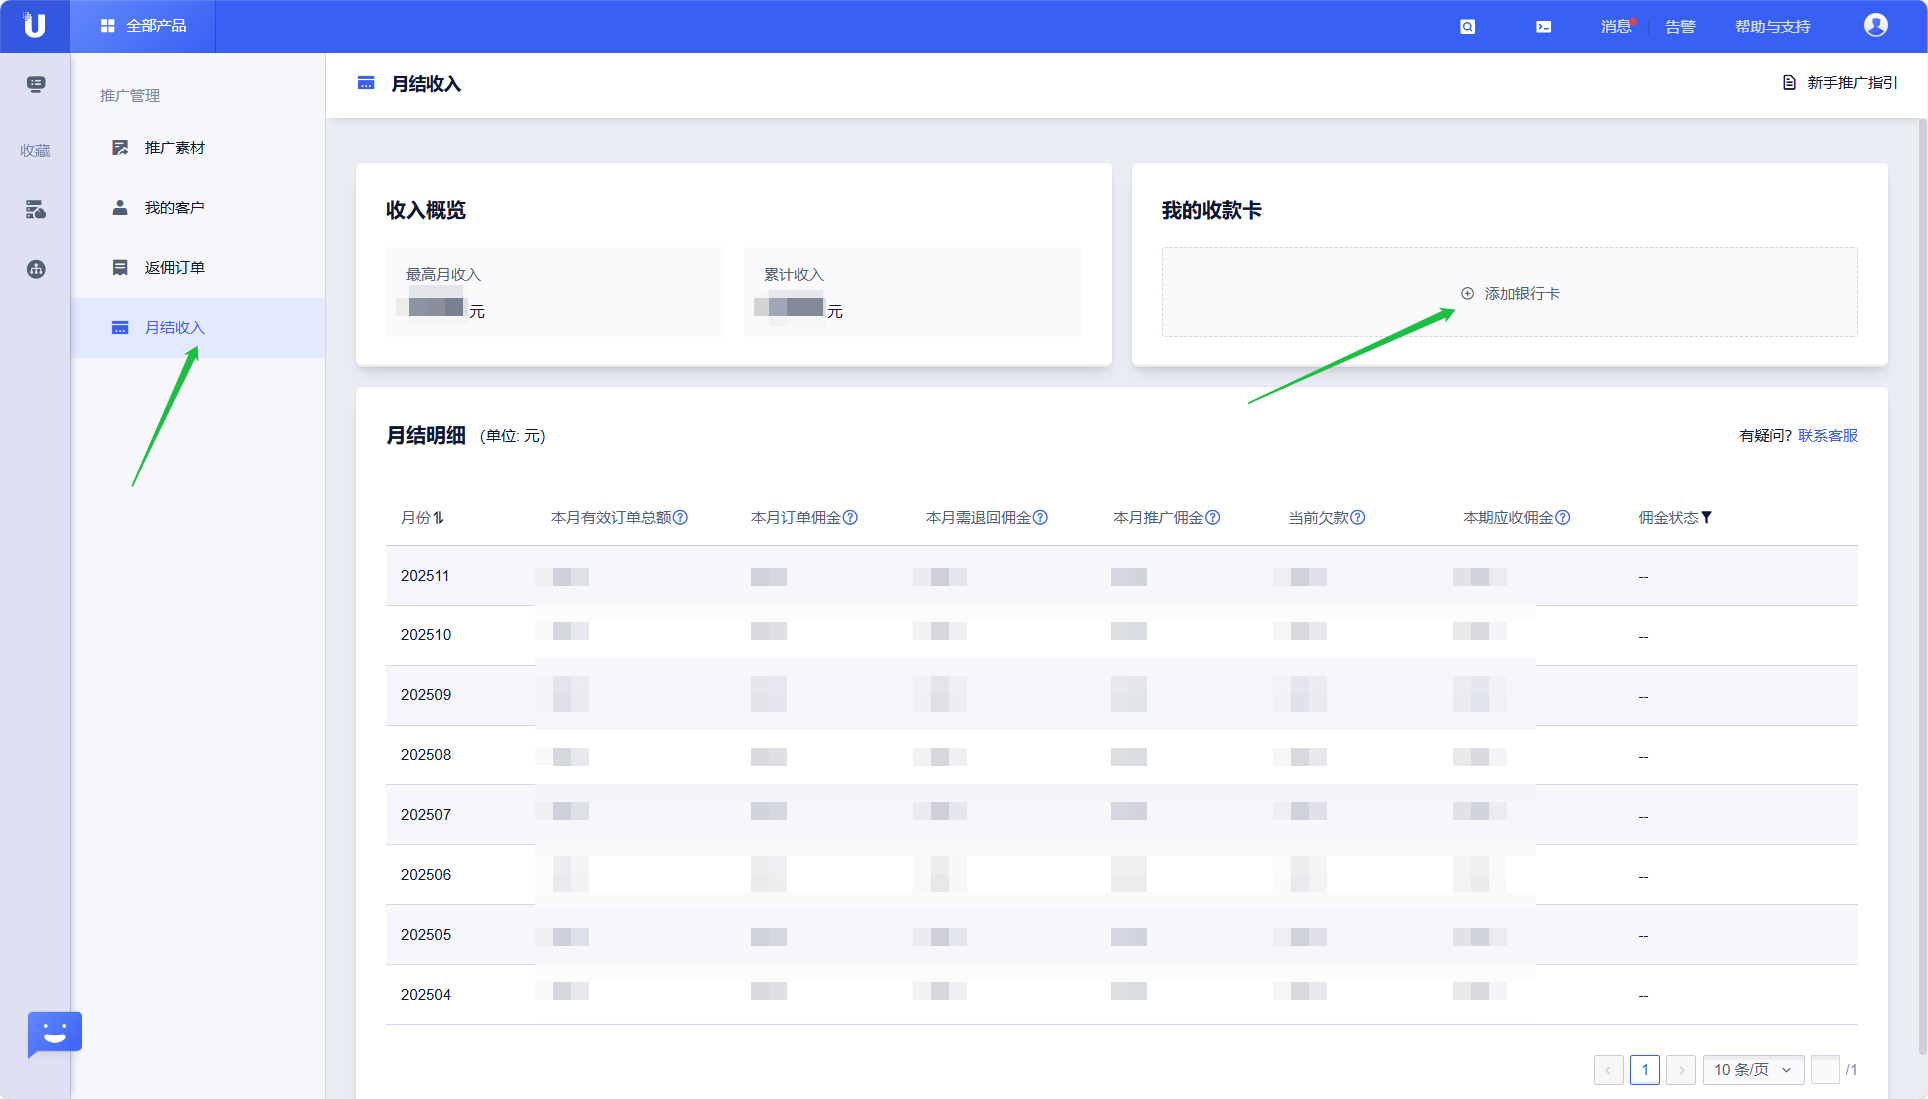Open the smiley customer service chat widget
The width and height of the screenshot is (1928, 1099).
55,1034
